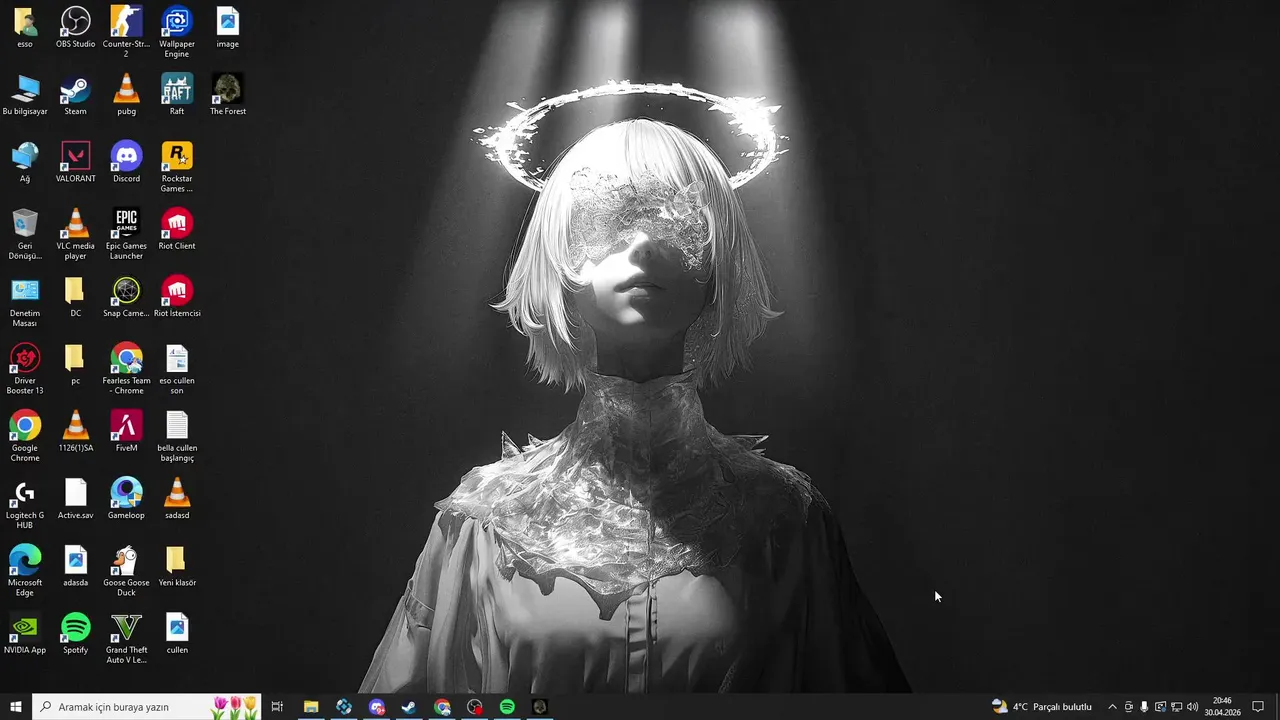The width and height of the screenshot is (1280, 720).
Task: Select the image file on desktop
Action: (228, 27)
